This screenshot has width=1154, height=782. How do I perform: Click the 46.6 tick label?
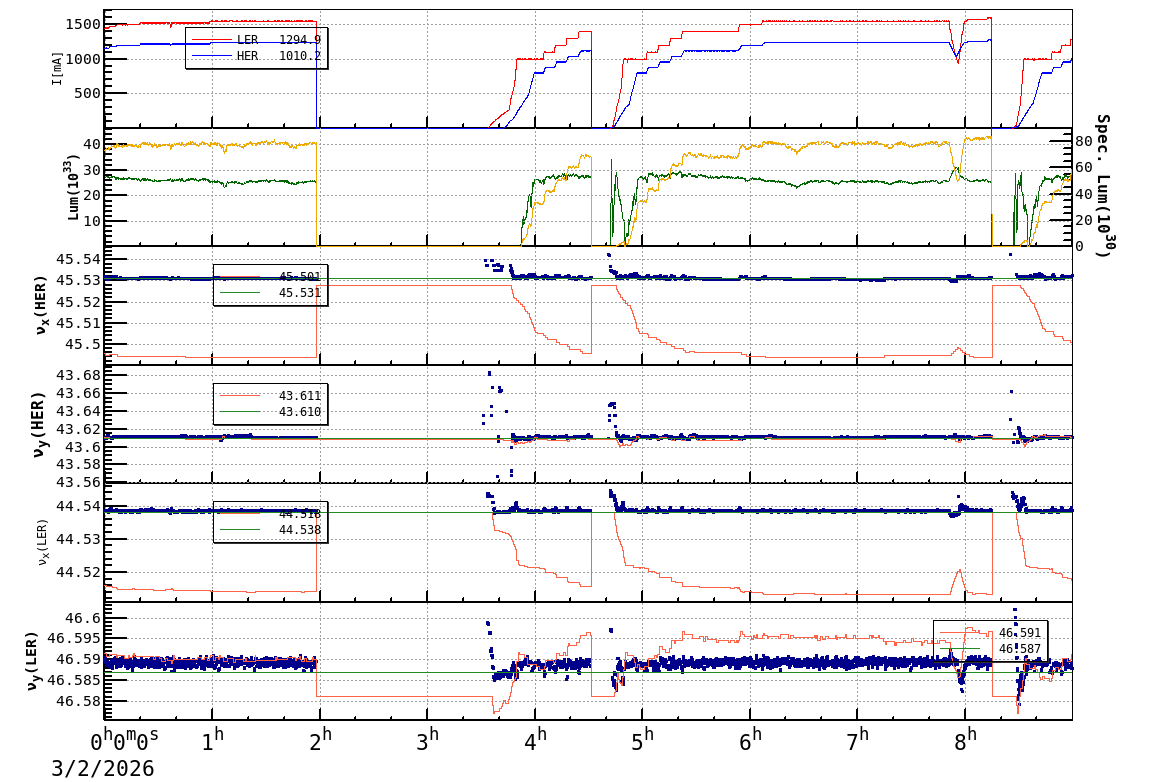(83, 619)
